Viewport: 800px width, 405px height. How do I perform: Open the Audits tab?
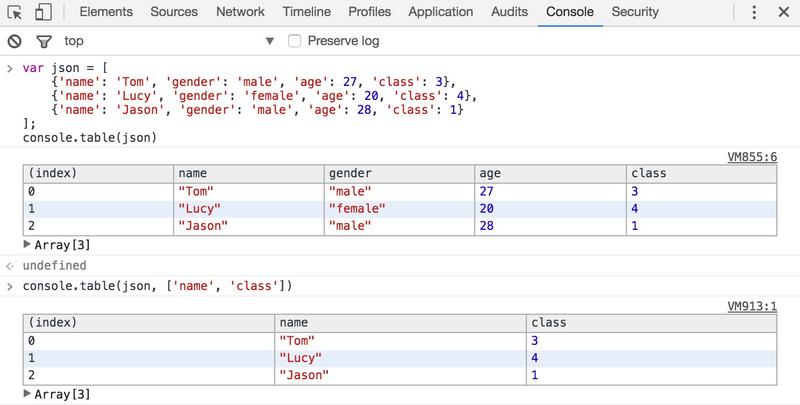point(510,12)
